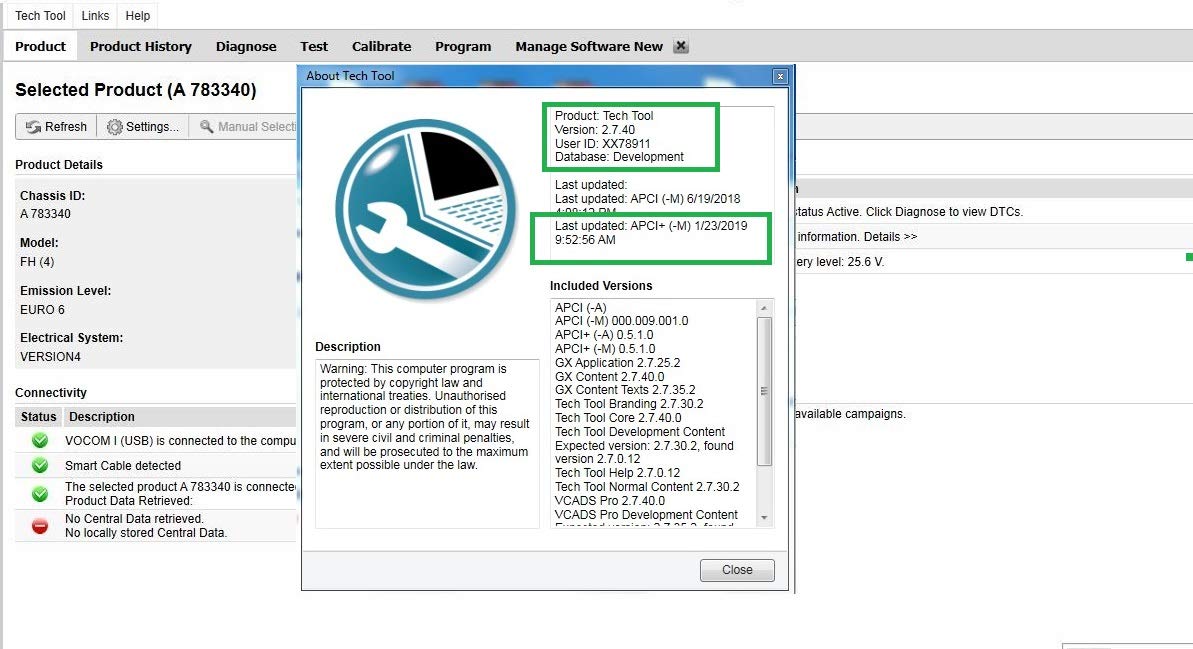Open the Links menu
1193x649 pixels.
(95, 16)
